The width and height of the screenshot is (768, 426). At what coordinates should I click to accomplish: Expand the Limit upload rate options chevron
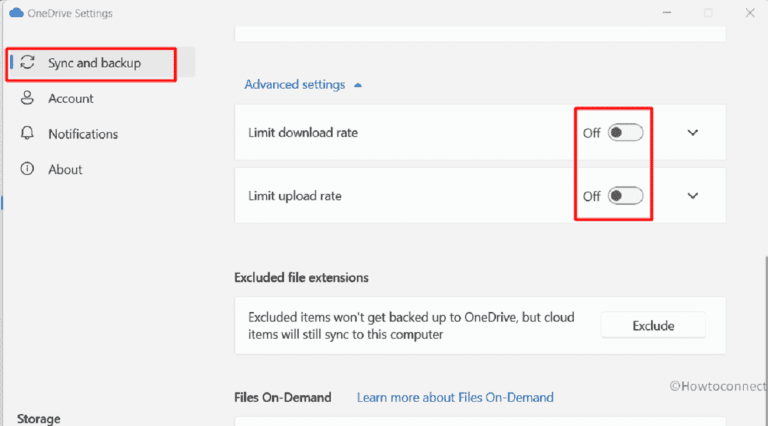point(693,196)
